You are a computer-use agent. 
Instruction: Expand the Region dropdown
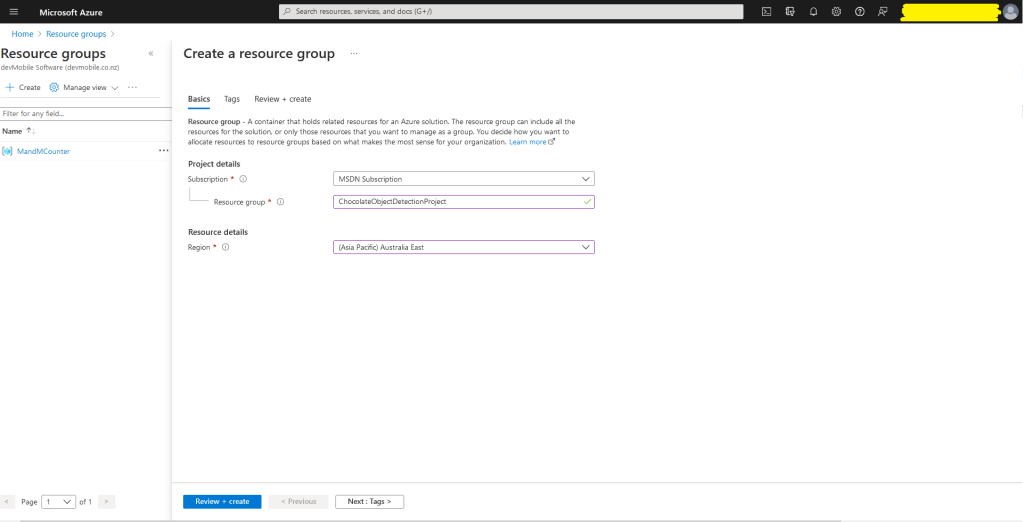[x=464, y=247]
